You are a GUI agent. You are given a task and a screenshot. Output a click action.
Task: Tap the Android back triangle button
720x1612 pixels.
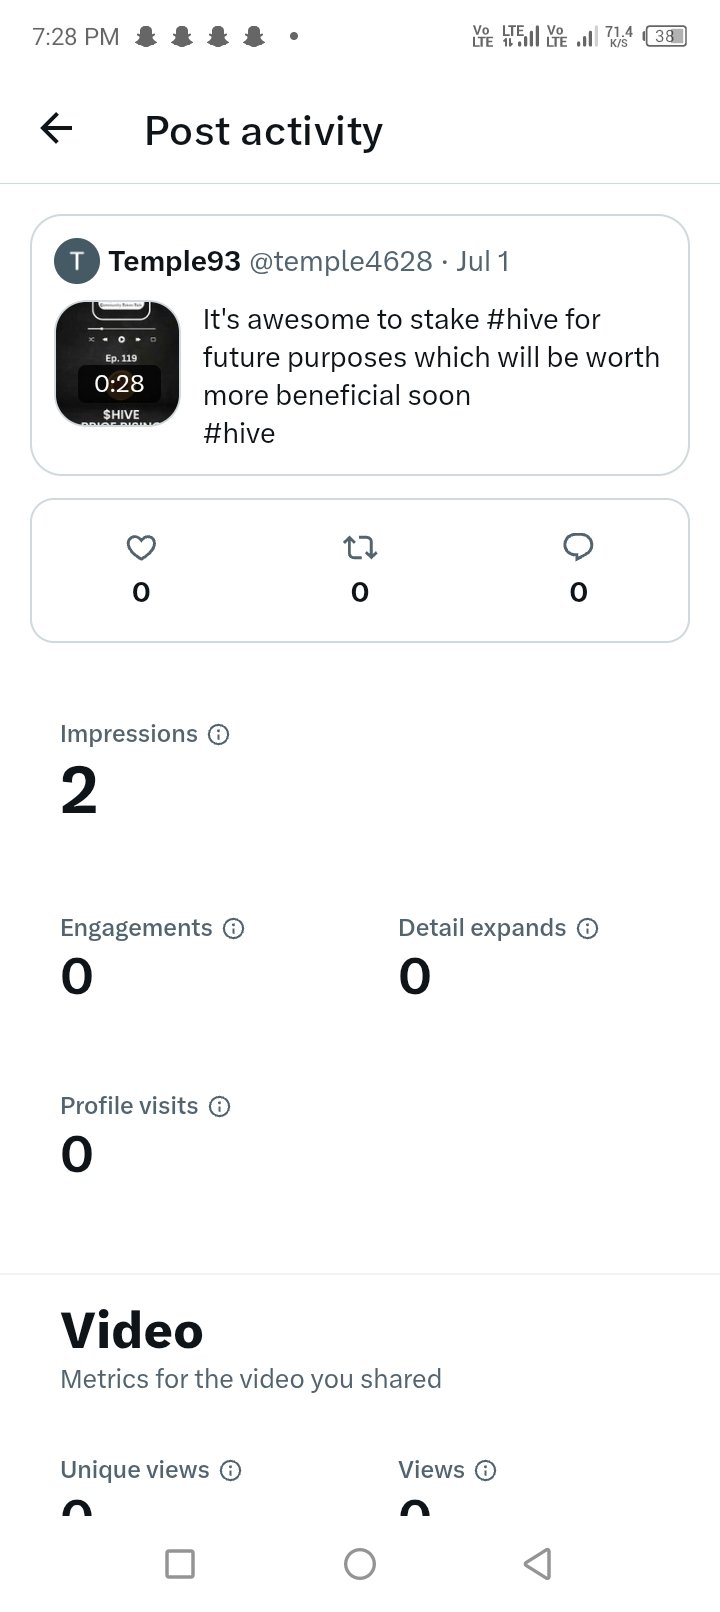(x=538, y=1564)
